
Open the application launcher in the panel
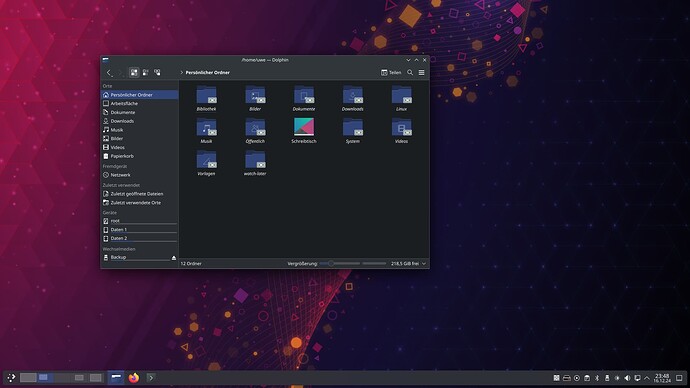(11, 377)
